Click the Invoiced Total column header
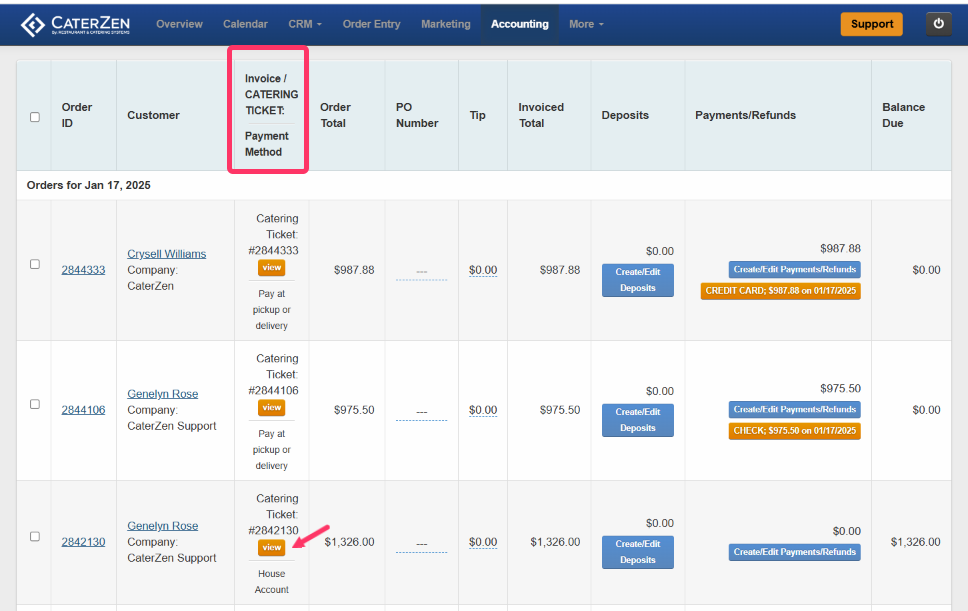This screenshot has width=968, height=611. point(541,115)
